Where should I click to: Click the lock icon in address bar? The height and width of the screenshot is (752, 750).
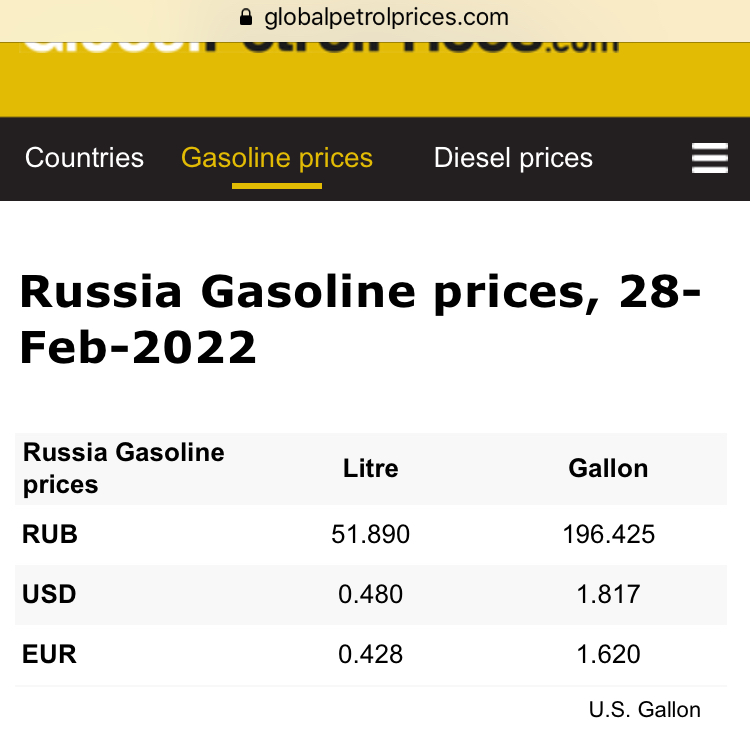tap(246, 17)
